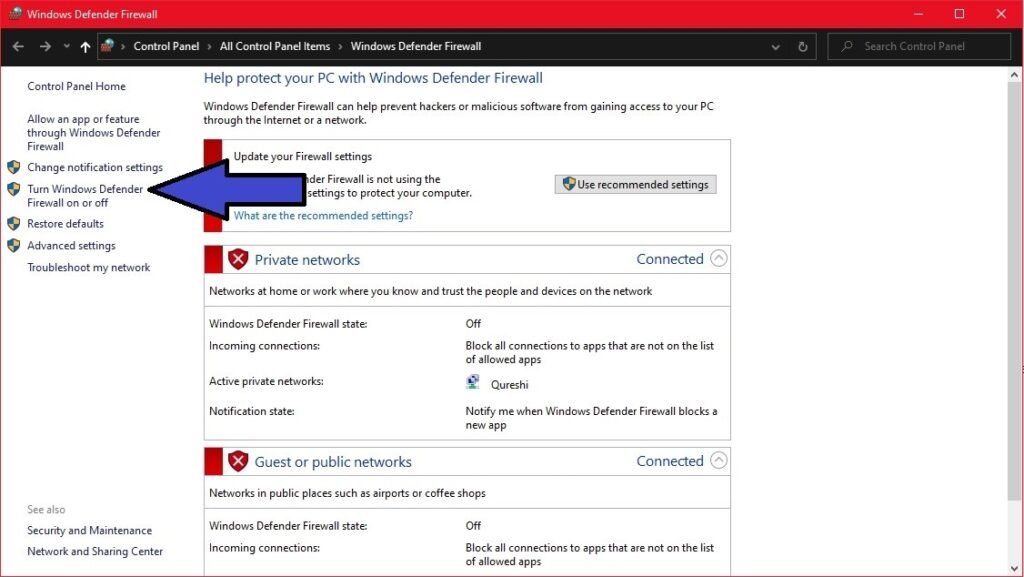Open Change notification settings

[94, 167]
